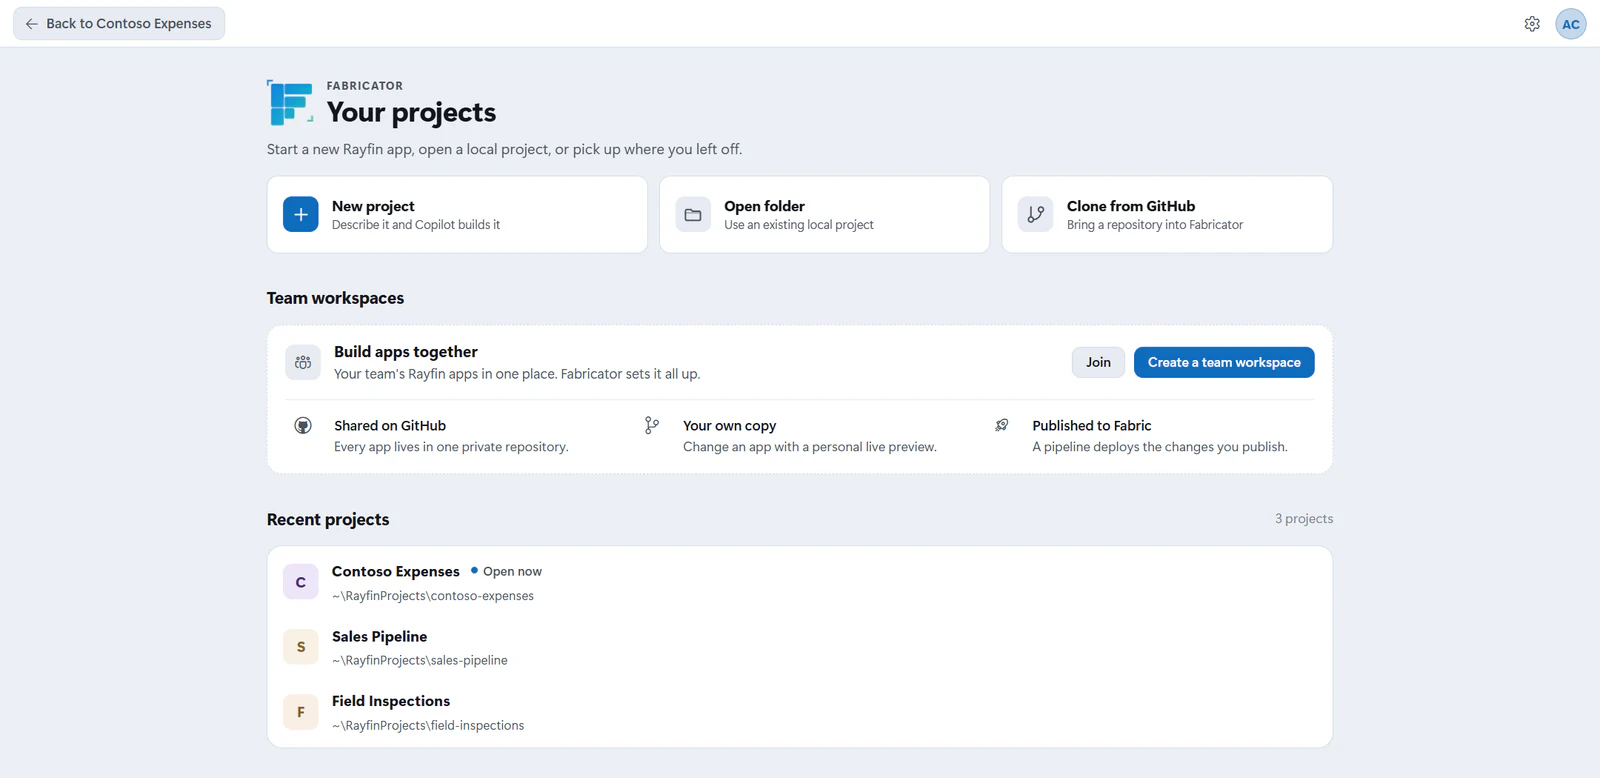Click the Contoso Expenses C project icon
Image resolution: width=1600 pixels, height=778 pixels.
[301, 582]
